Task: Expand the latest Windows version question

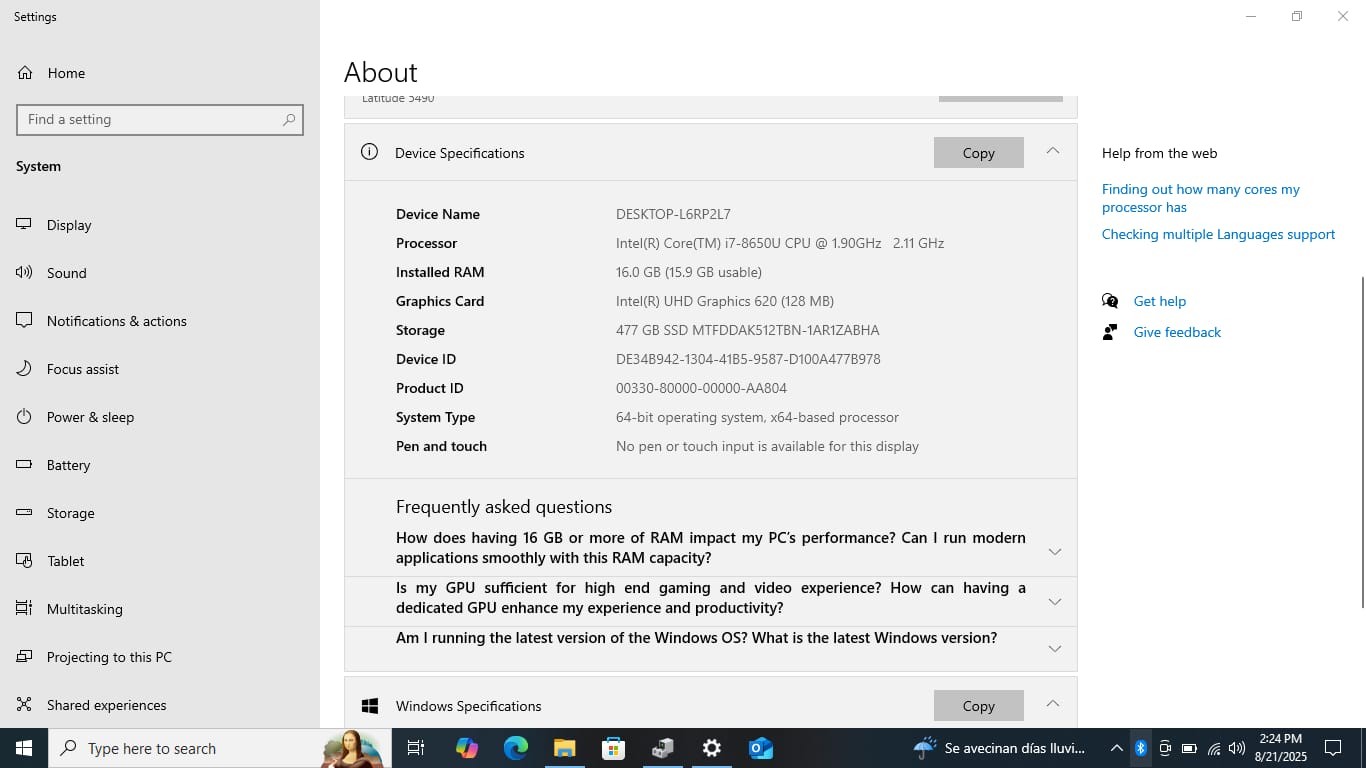Action: pyautogui.click(x=1054, y=649)
